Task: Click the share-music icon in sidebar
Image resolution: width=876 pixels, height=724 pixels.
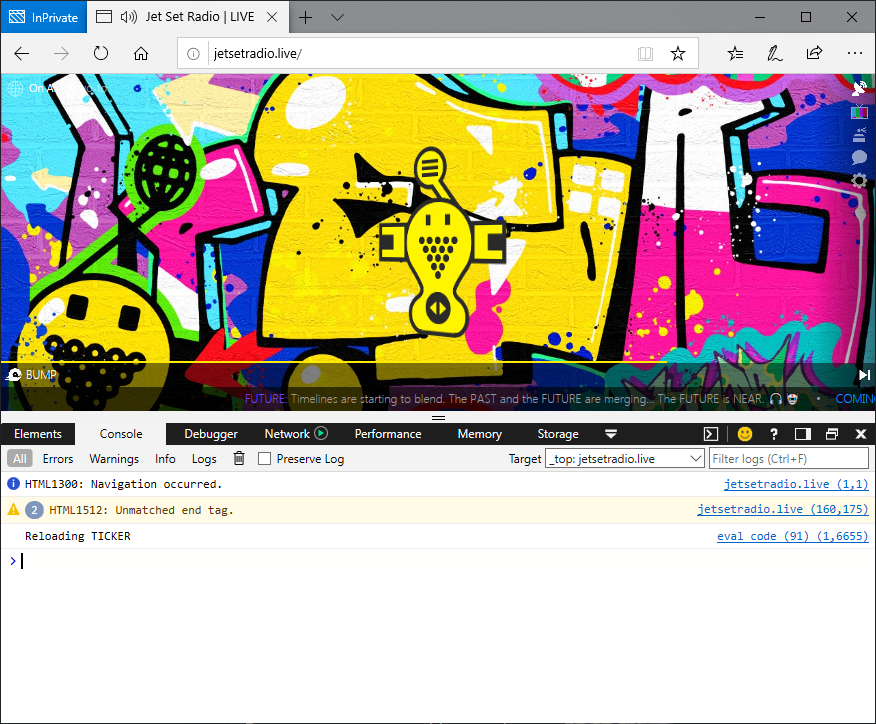Action: tap(859, 135)
